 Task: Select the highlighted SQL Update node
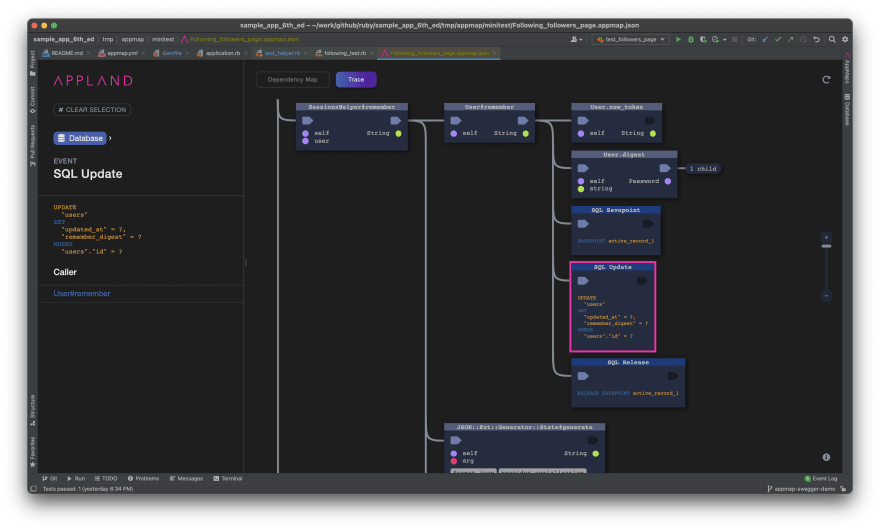pyautogui.click(x=613, y=307)
